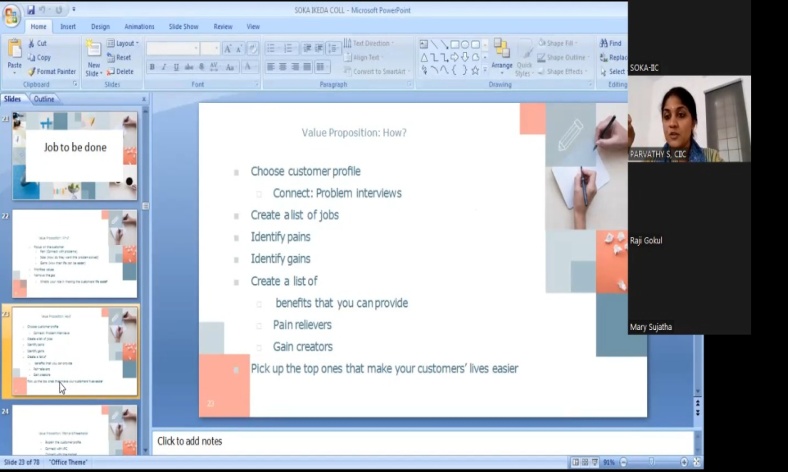
Task: Click the Office button logo
Action: point(12,17)
